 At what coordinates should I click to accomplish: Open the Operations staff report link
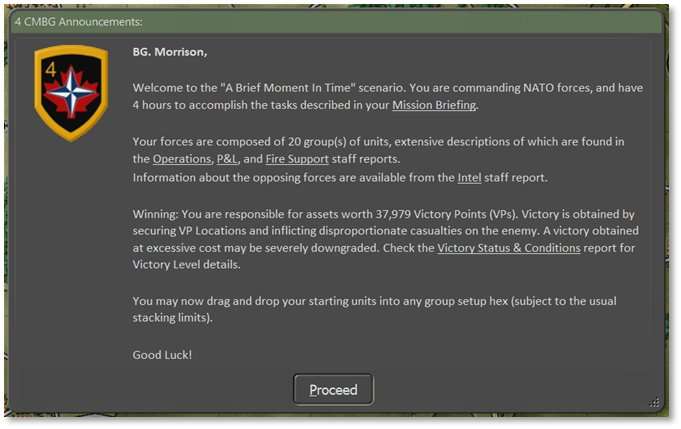181,159
